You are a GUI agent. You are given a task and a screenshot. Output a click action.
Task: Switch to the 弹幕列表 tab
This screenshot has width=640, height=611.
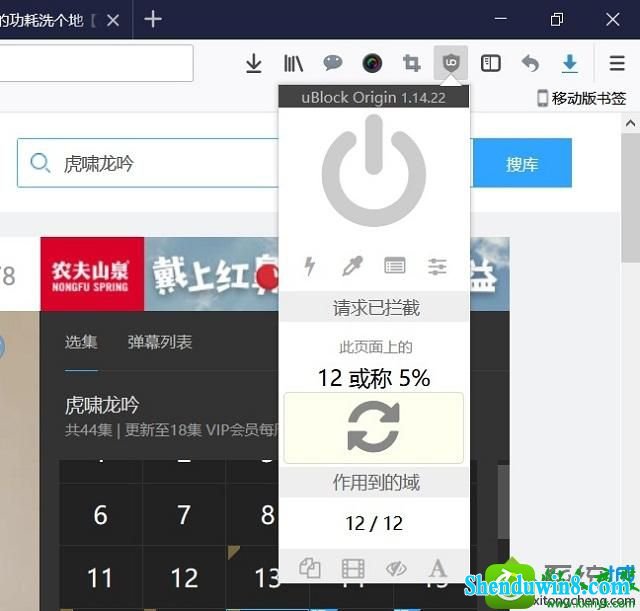pyautogui.click(x=160, y=342)
